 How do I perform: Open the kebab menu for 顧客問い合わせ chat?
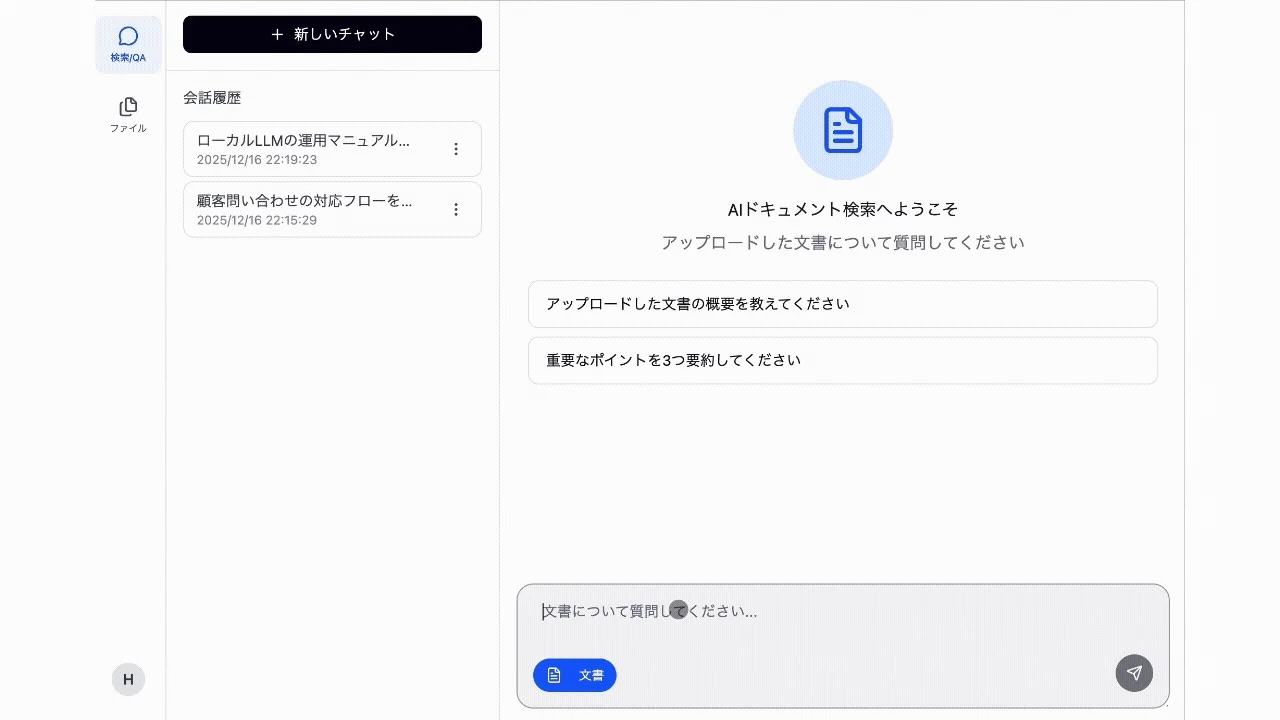[x=456, y=209]
